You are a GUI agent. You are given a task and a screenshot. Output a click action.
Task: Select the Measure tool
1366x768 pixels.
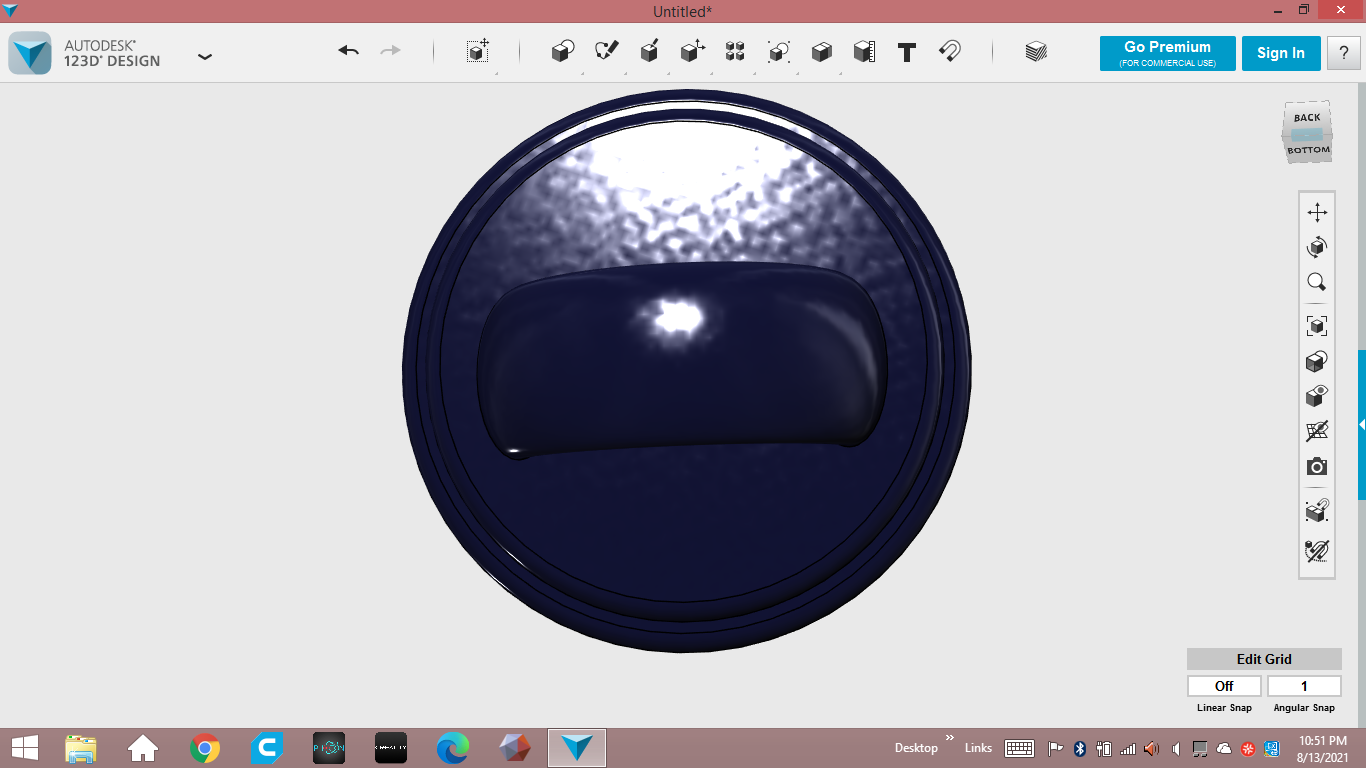click(x=865, y=52)
